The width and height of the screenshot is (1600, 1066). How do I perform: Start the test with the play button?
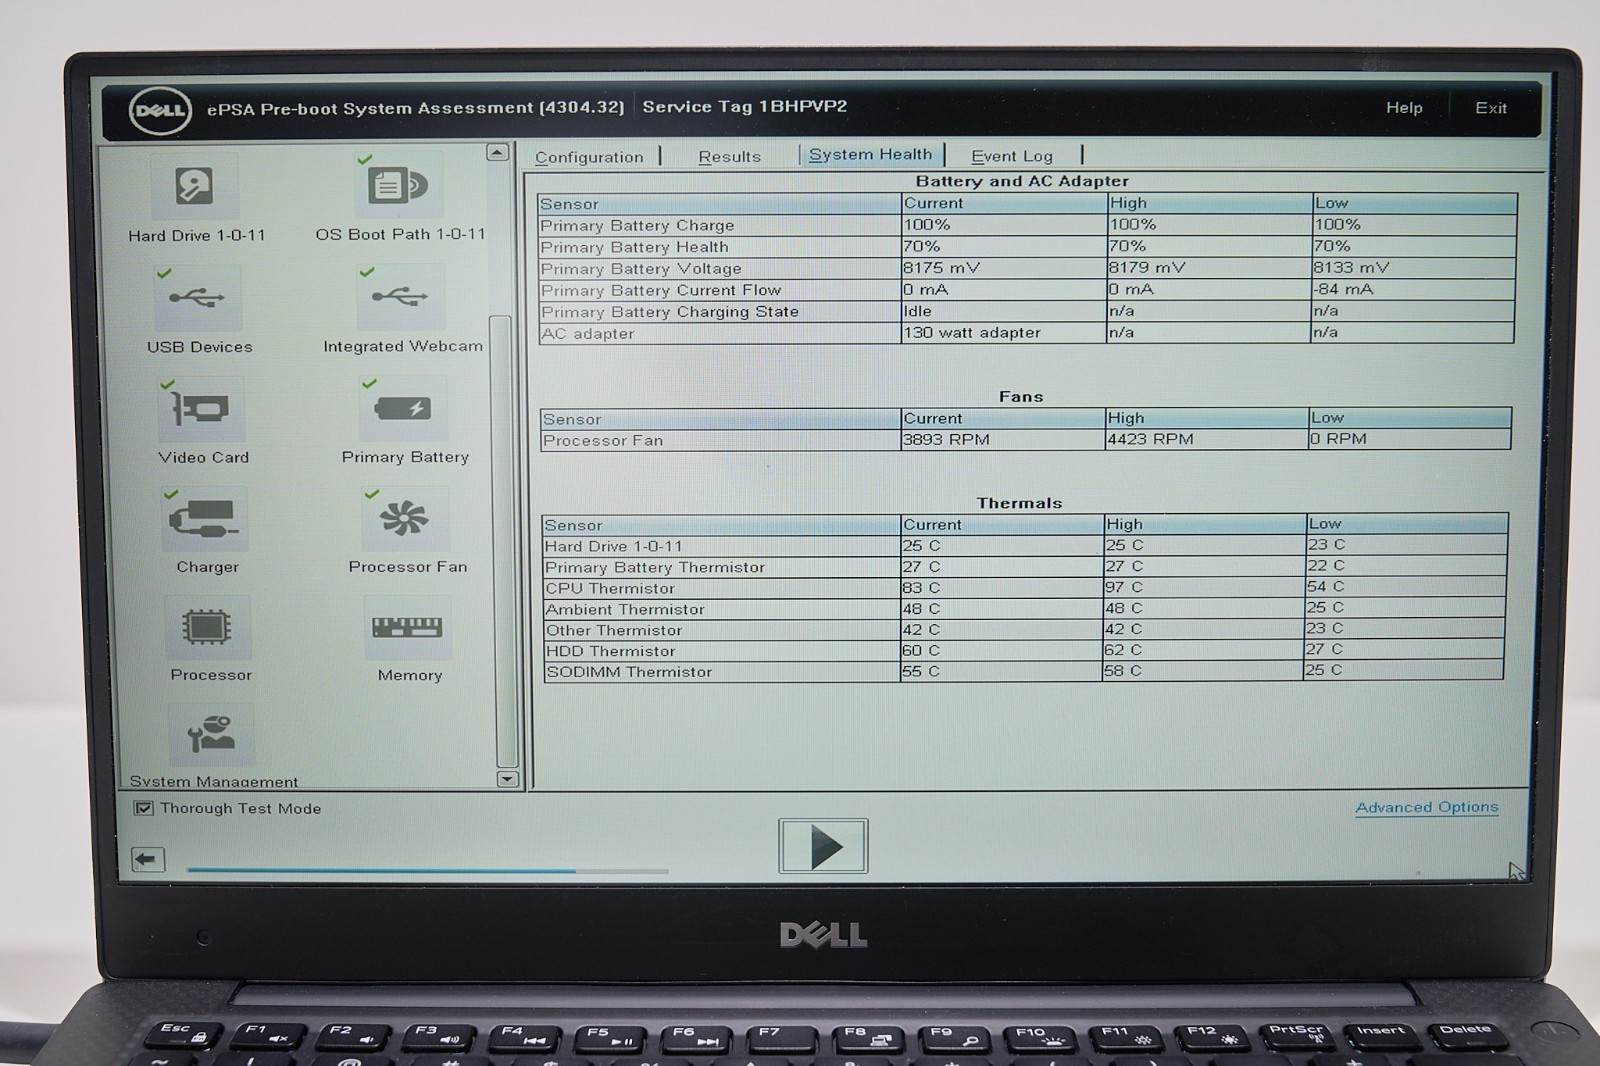click(x=823, y=846)
